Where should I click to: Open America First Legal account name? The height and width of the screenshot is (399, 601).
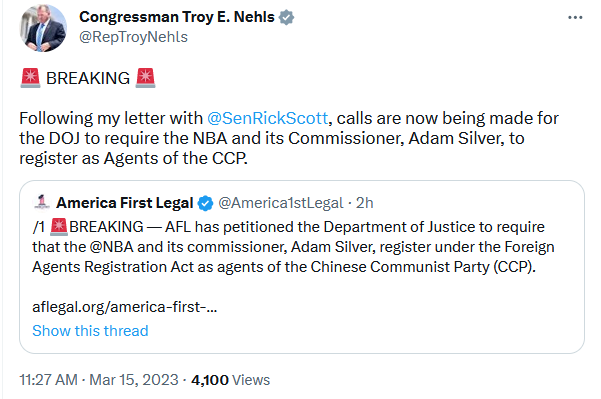[125, 203]
